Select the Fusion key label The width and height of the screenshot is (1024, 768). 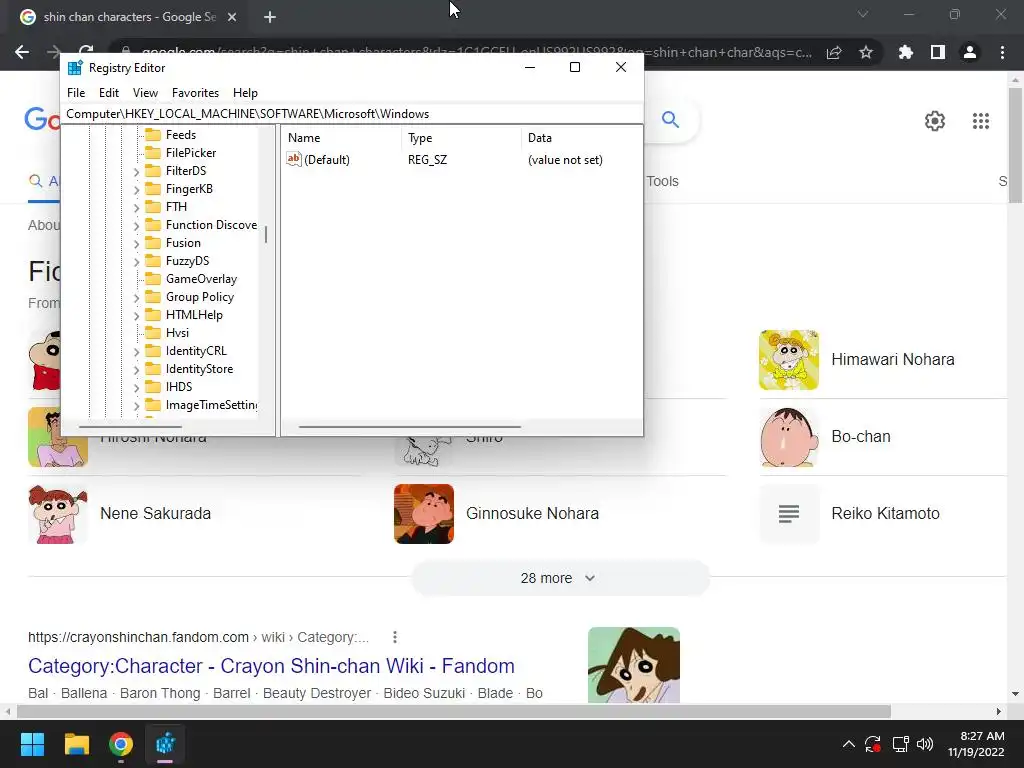click(183, 243)
